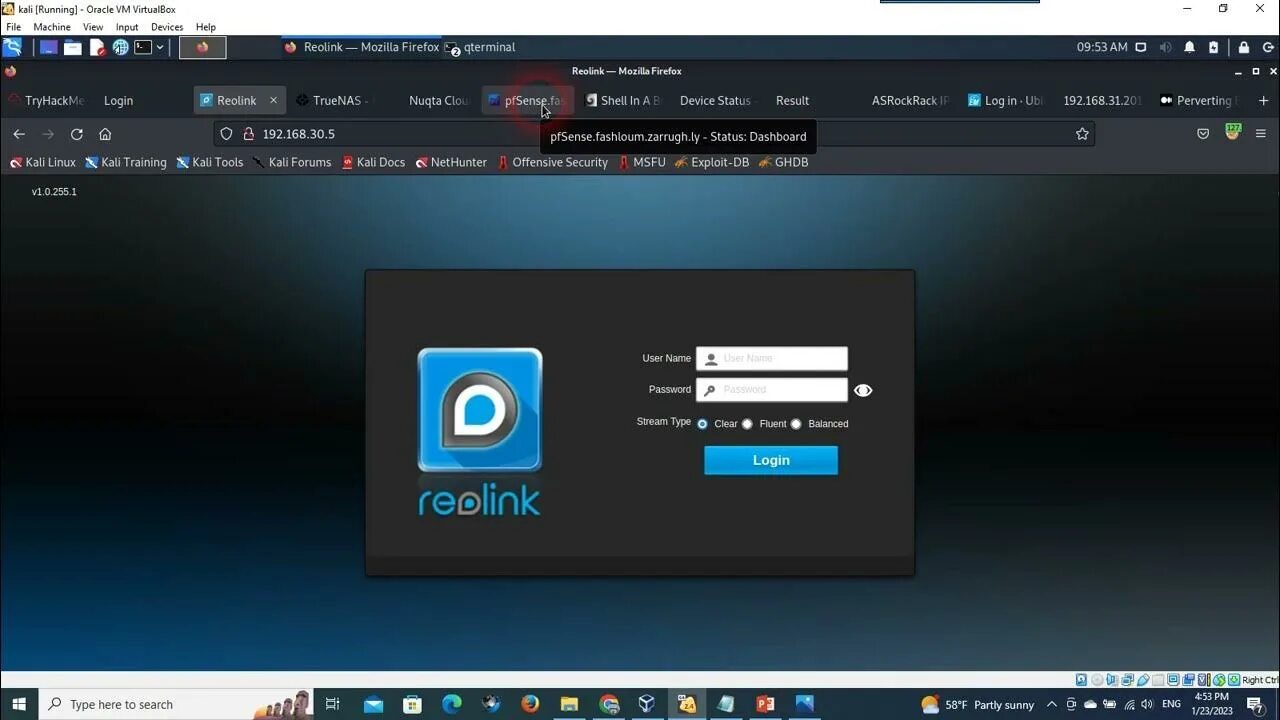The width and height of the screenshot is (1280, 720).
Task: Click the address bar showing 192.168.30.5
Action: pyautogui.click(x=654, y=134)
